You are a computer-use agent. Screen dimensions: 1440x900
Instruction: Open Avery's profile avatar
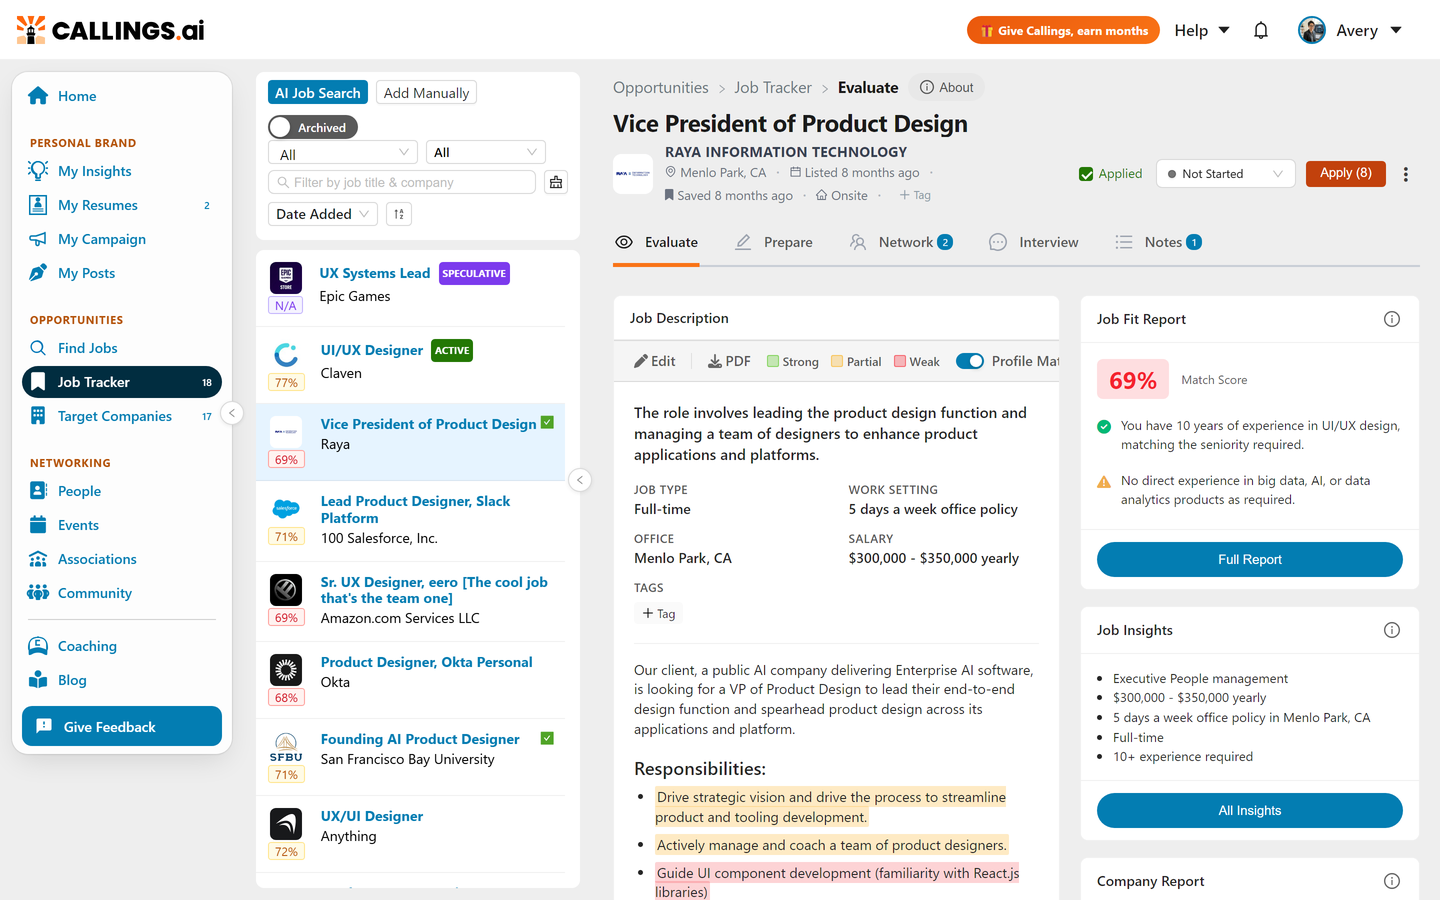tap(1311, 30)
